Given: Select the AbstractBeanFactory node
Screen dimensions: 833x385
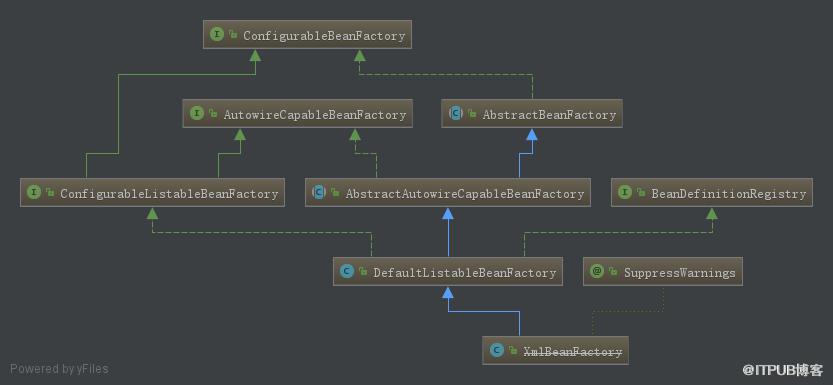Looking at the screenshot, I should point(532,114).
